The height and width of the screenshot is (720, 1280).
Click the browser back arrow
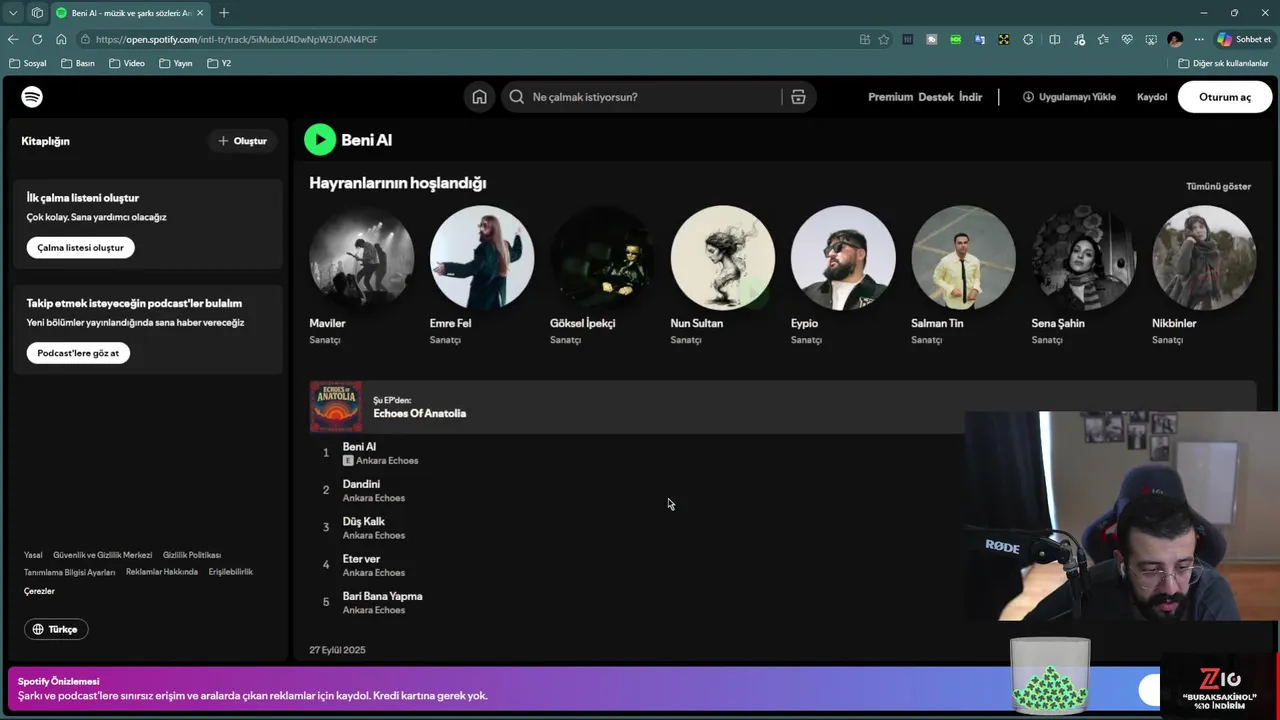[13, 39]
